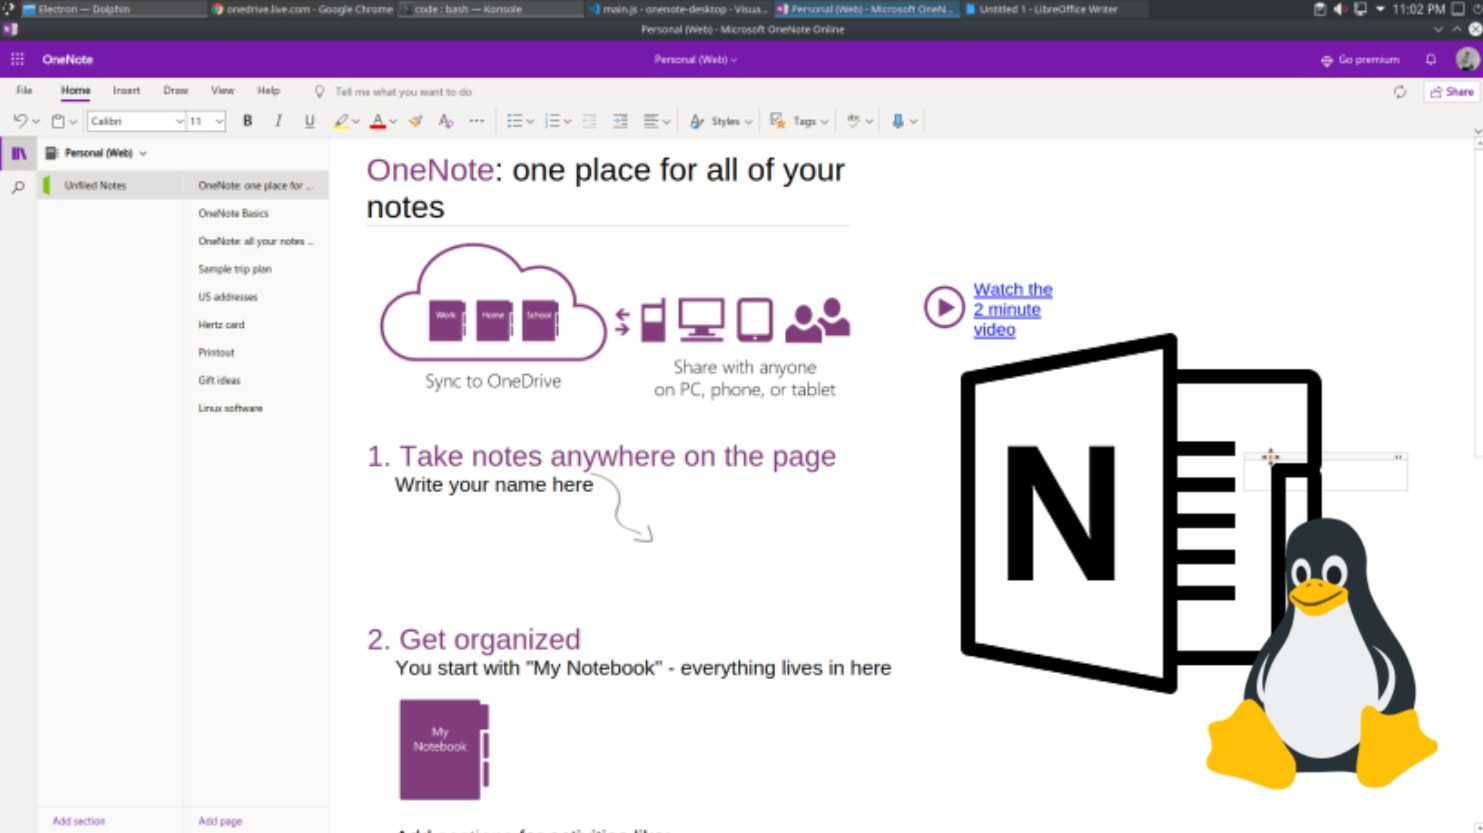
Task: Open the search magnifier in sidebar
Action: pyautogui.click(x=18, y=187)
